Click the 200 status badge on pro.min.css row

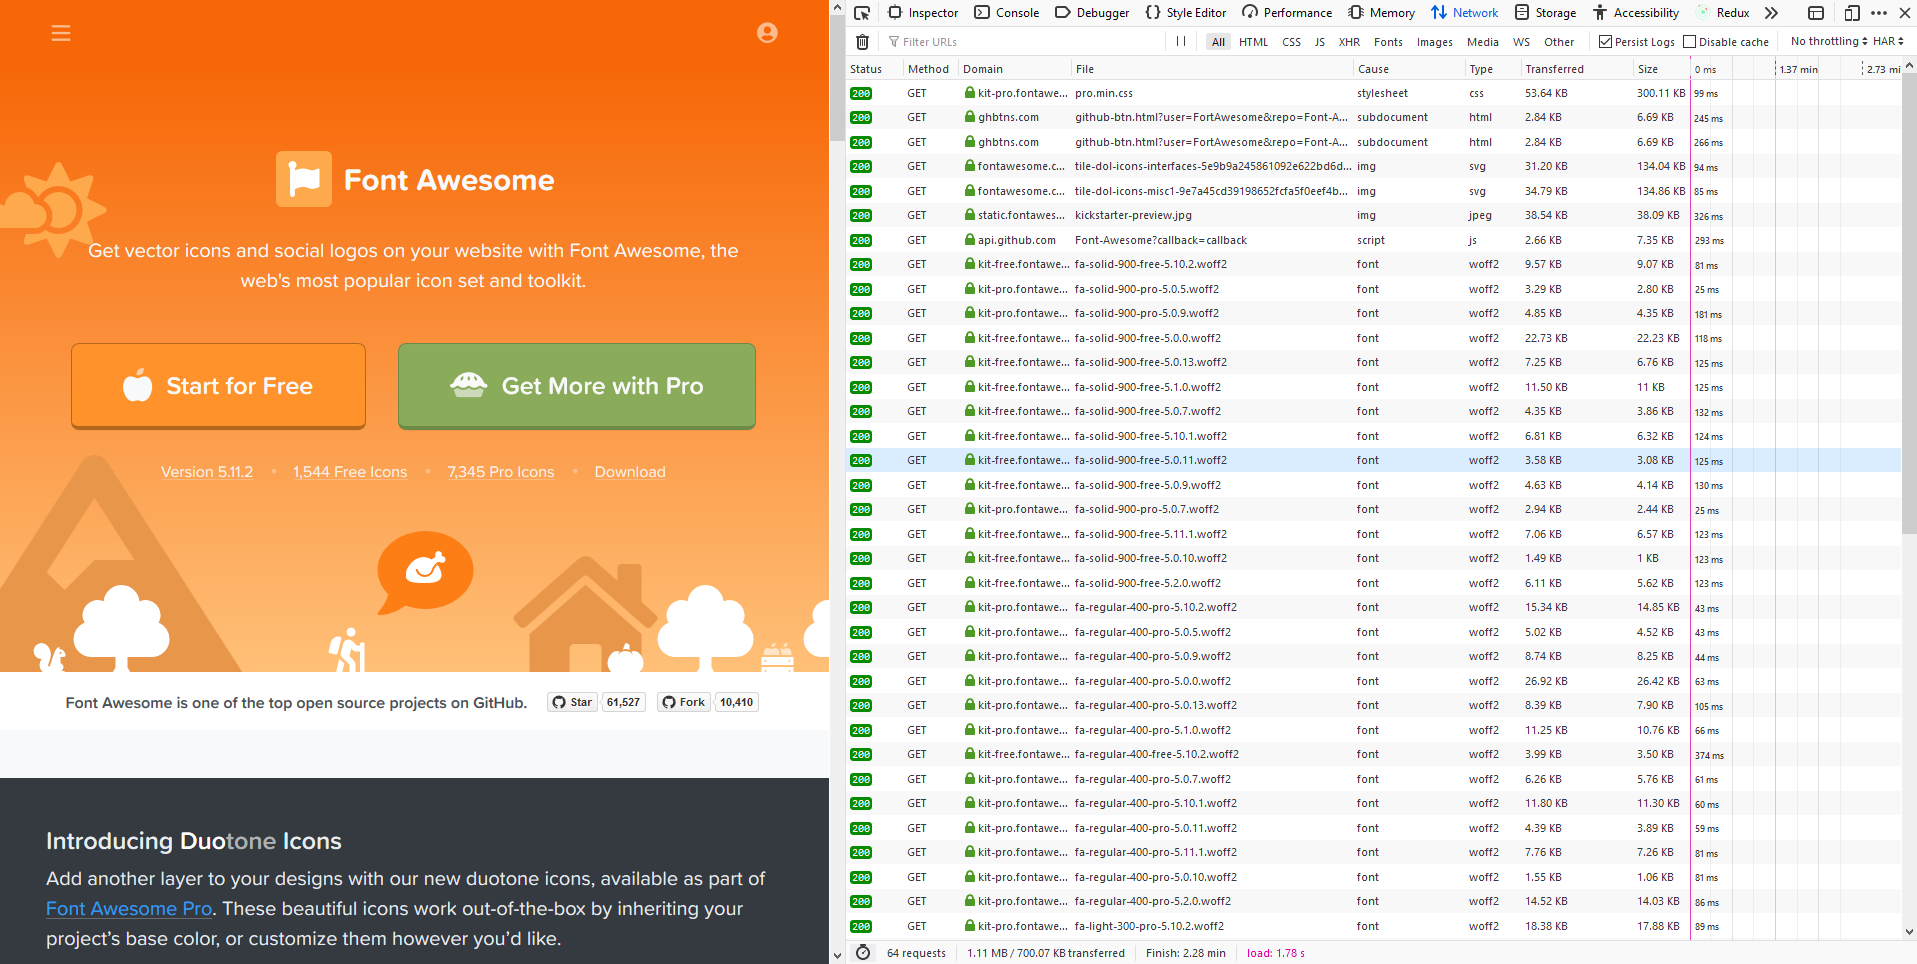point(861,93)
